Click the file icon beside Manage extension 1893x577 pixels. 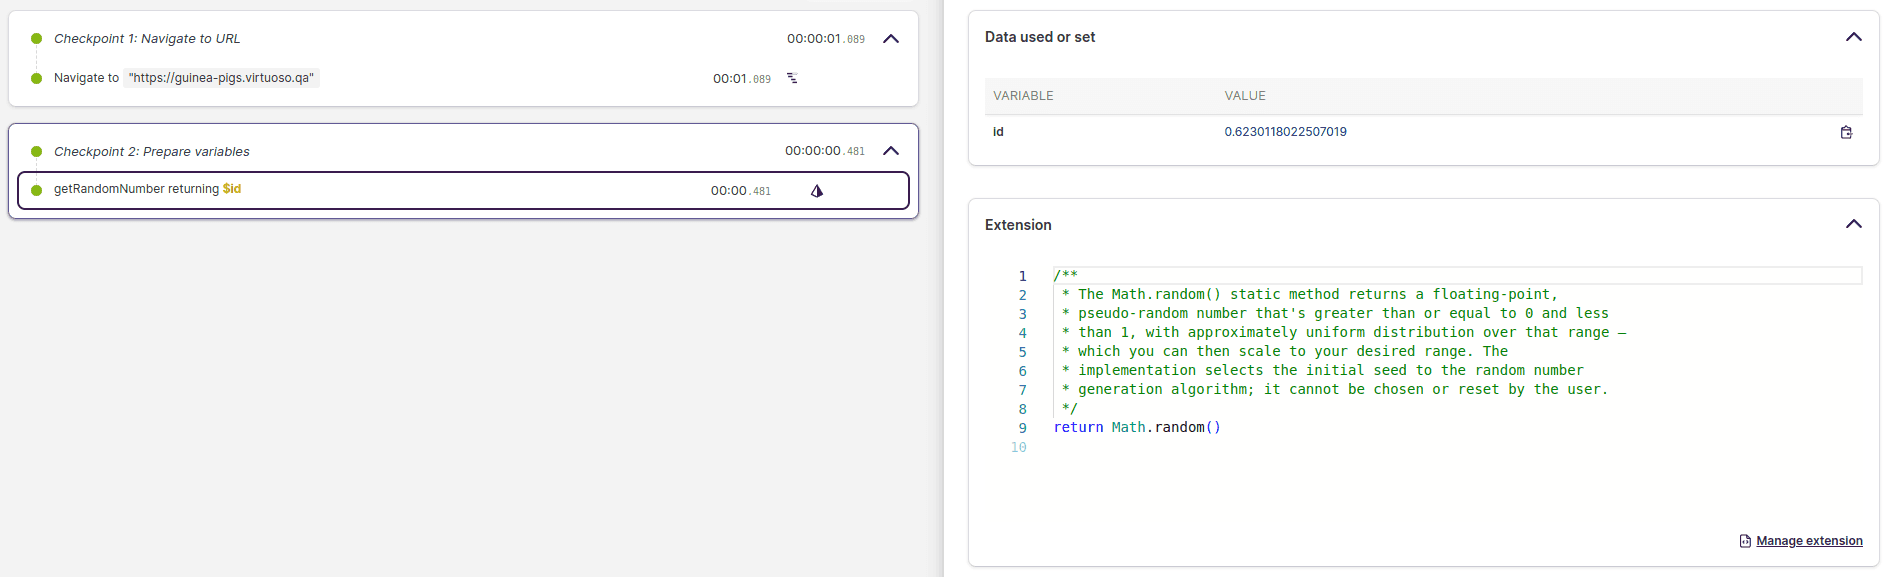coord(1745,541)
